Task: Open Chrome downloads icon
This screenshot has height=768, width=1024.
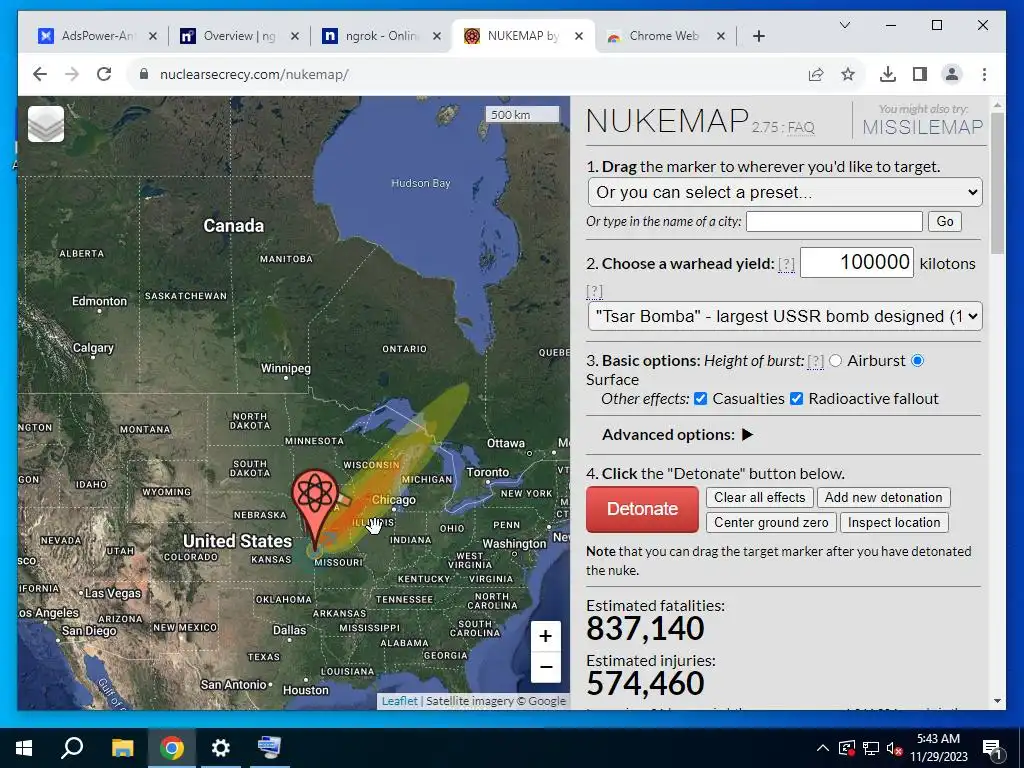Action: click(x=888, y=74)
